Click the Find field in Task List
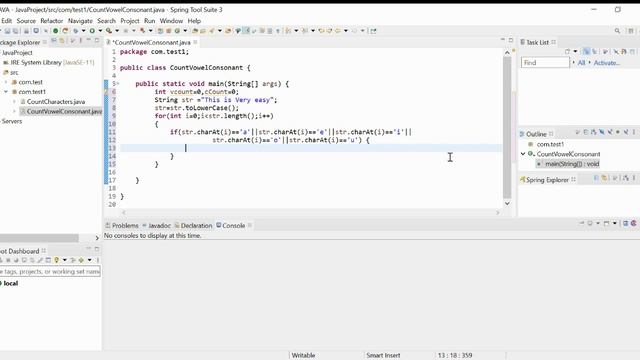Screen dimensions: 640x360 click(545, 62)
